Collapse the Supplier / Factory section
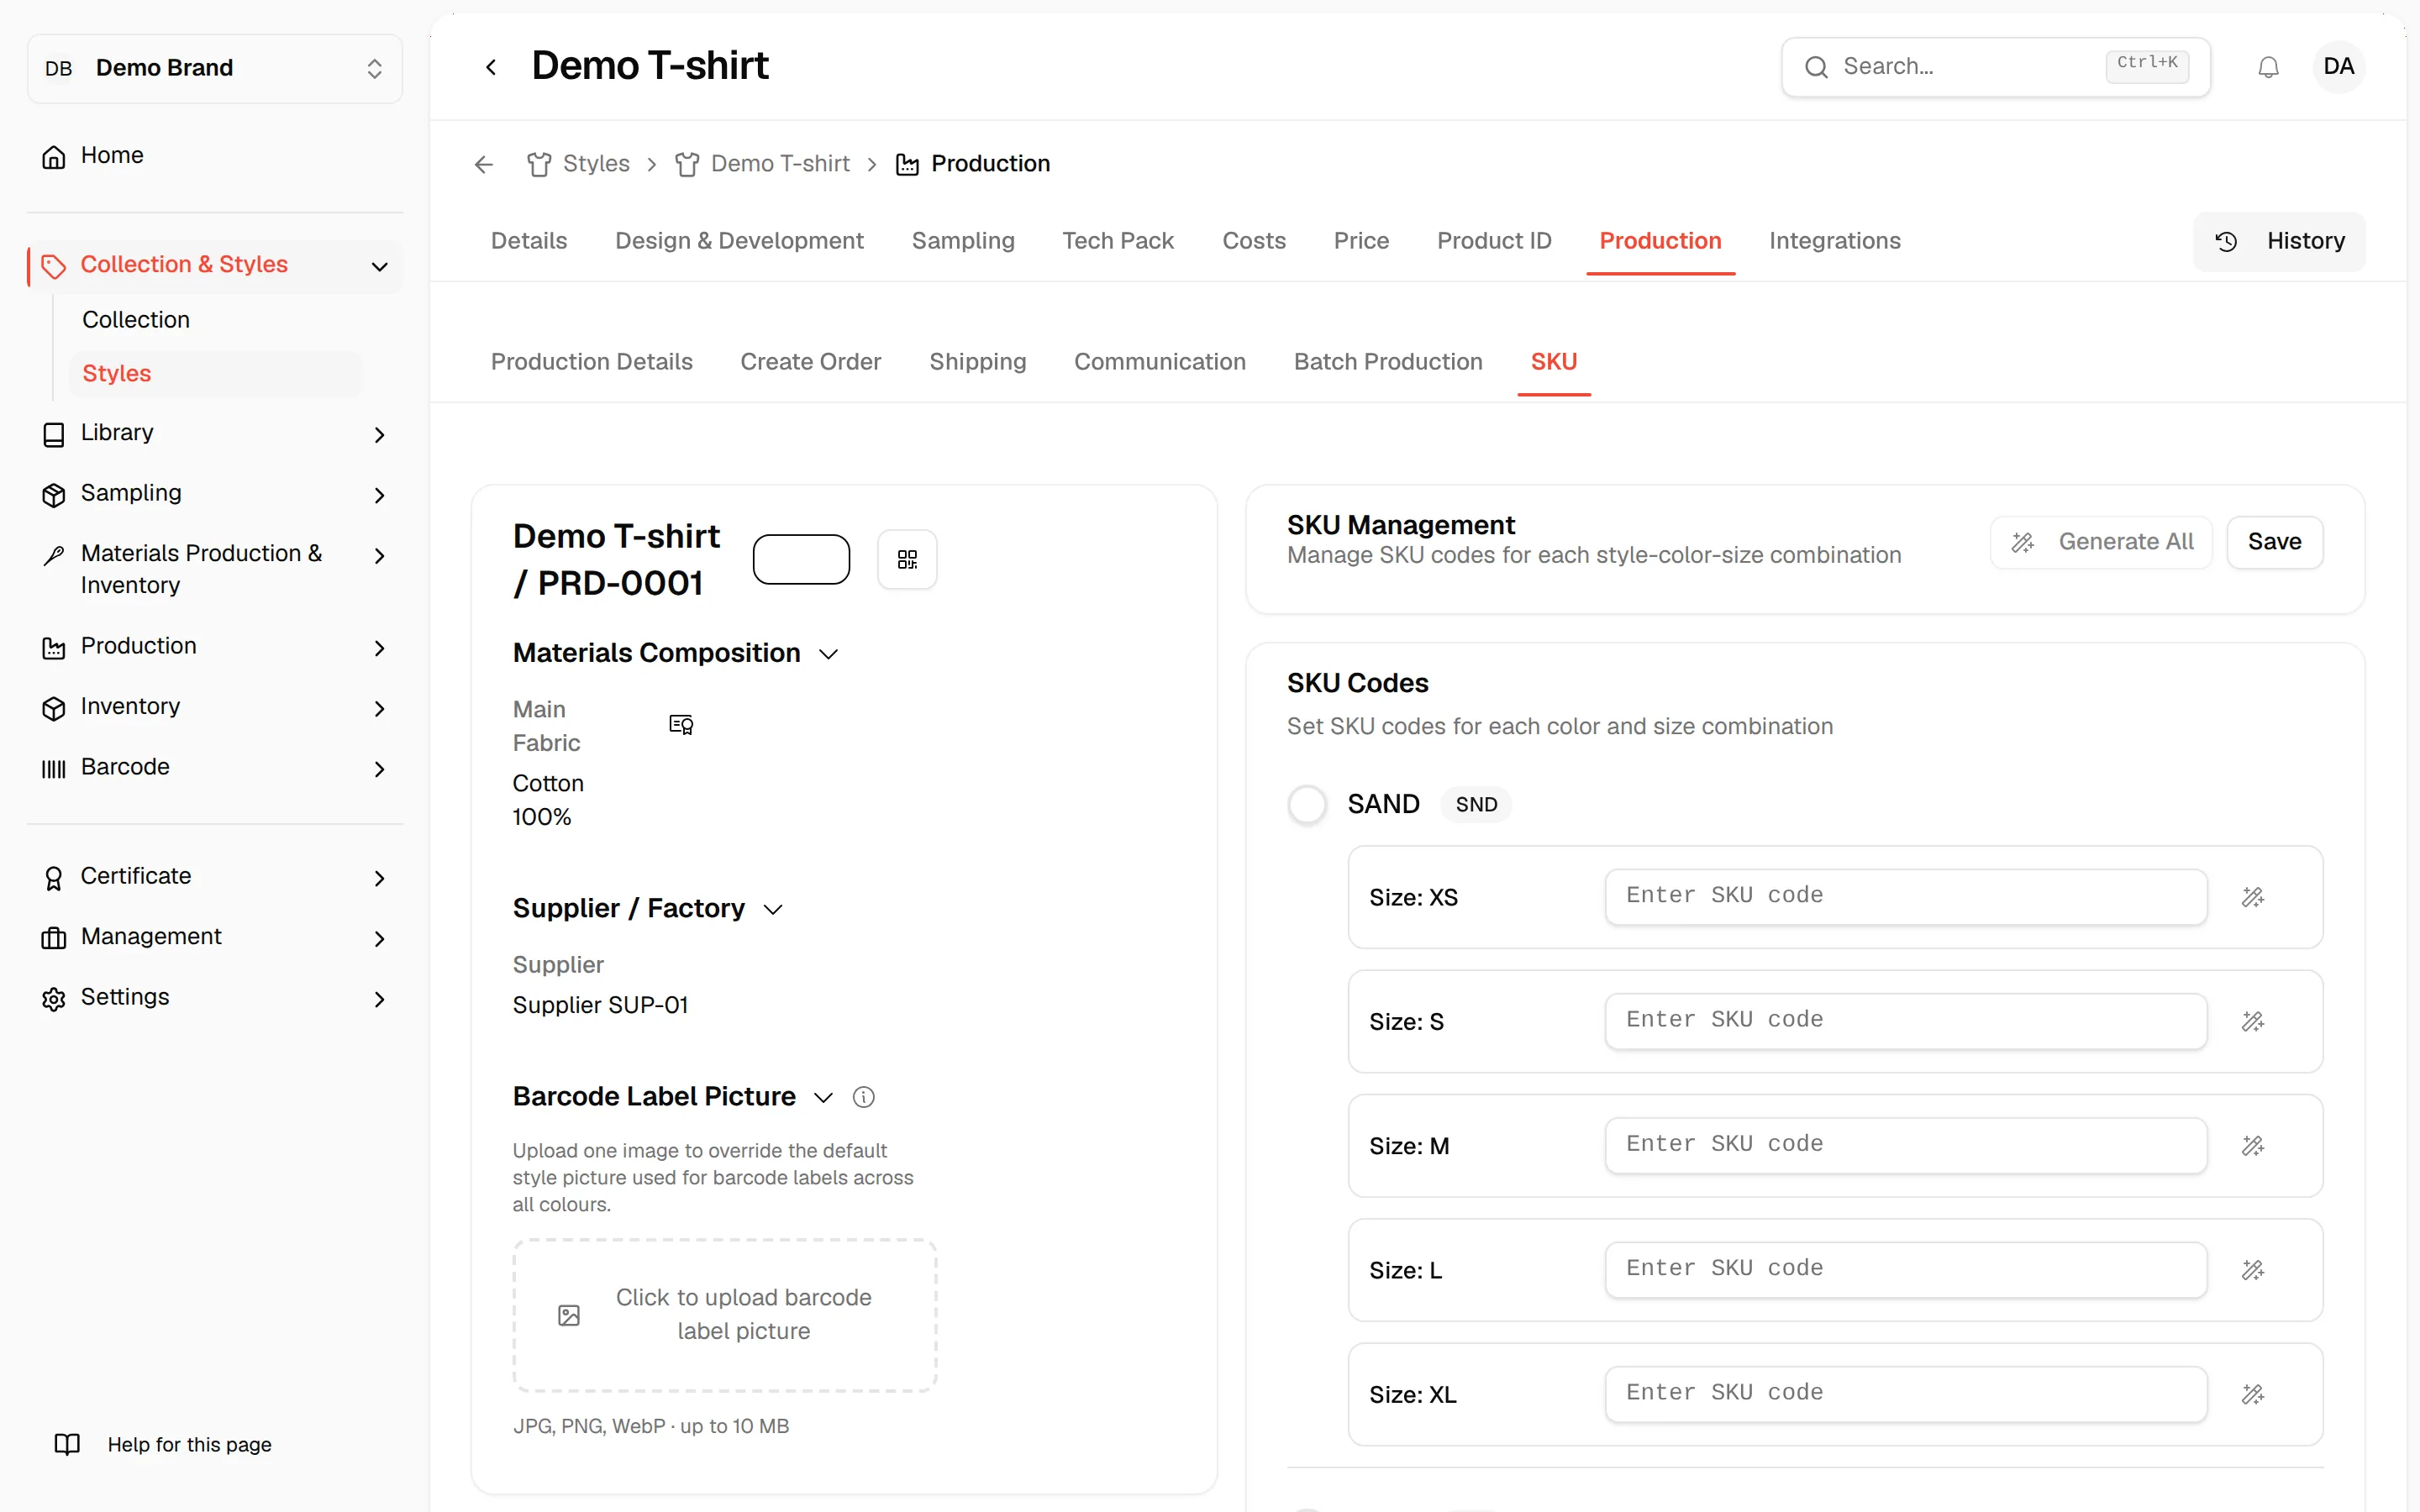2420x1512 pixels. (x=773, y=909)
